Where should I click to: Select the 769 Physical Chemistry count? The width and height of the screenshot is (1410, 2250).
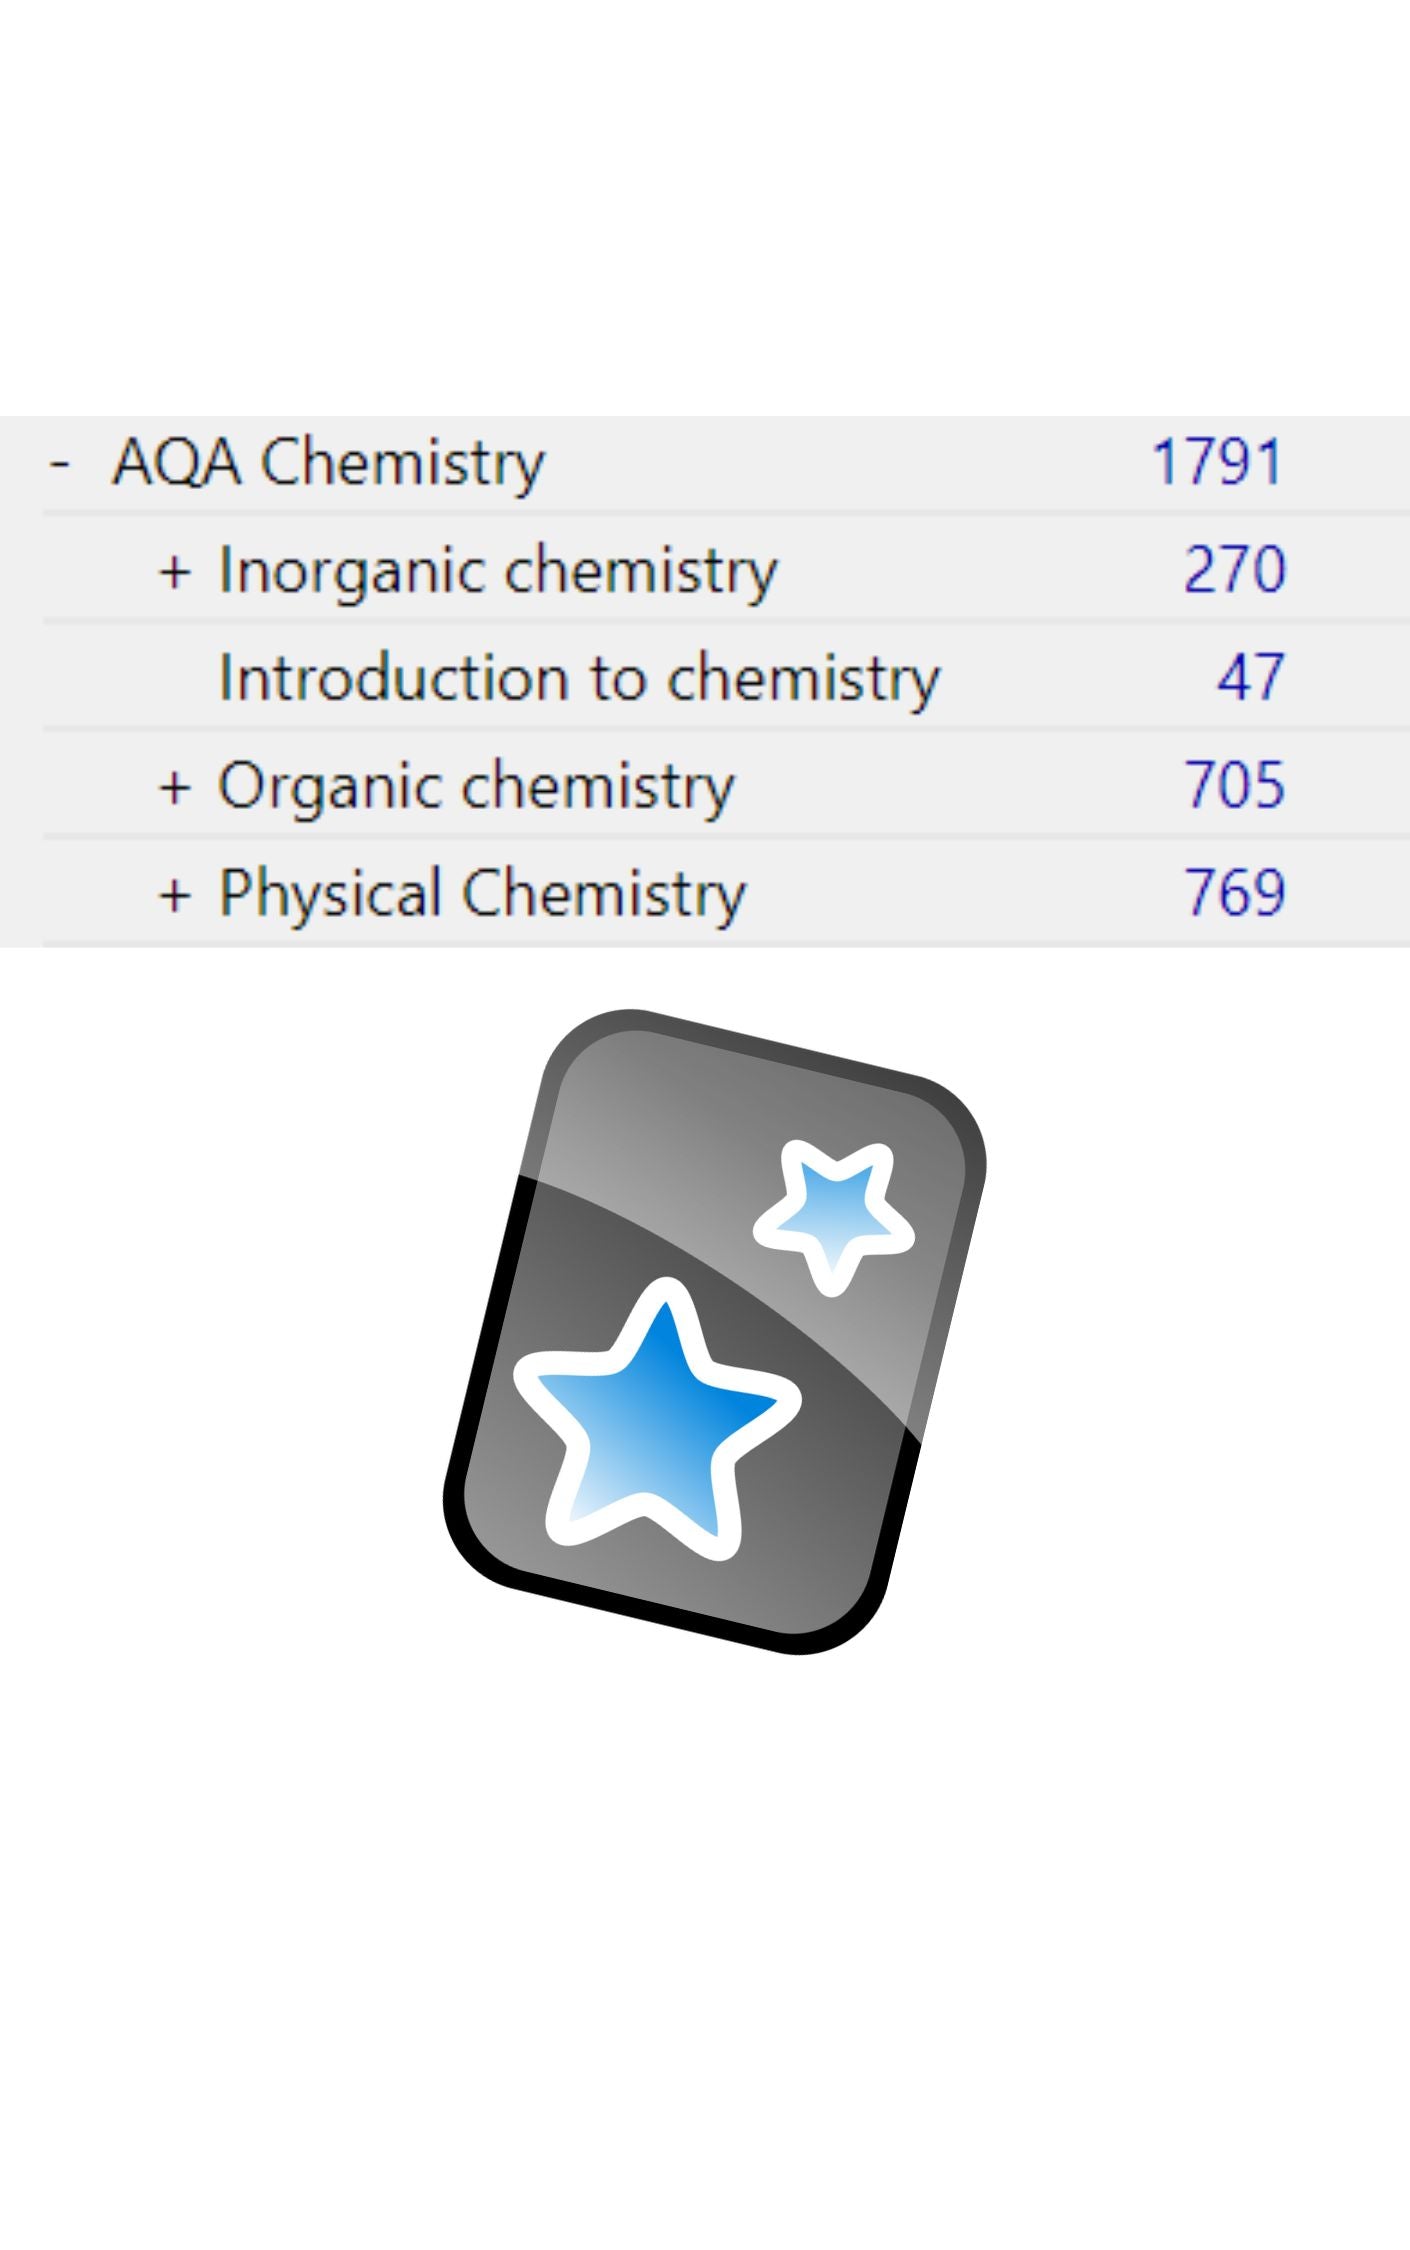coord(1234,894)
